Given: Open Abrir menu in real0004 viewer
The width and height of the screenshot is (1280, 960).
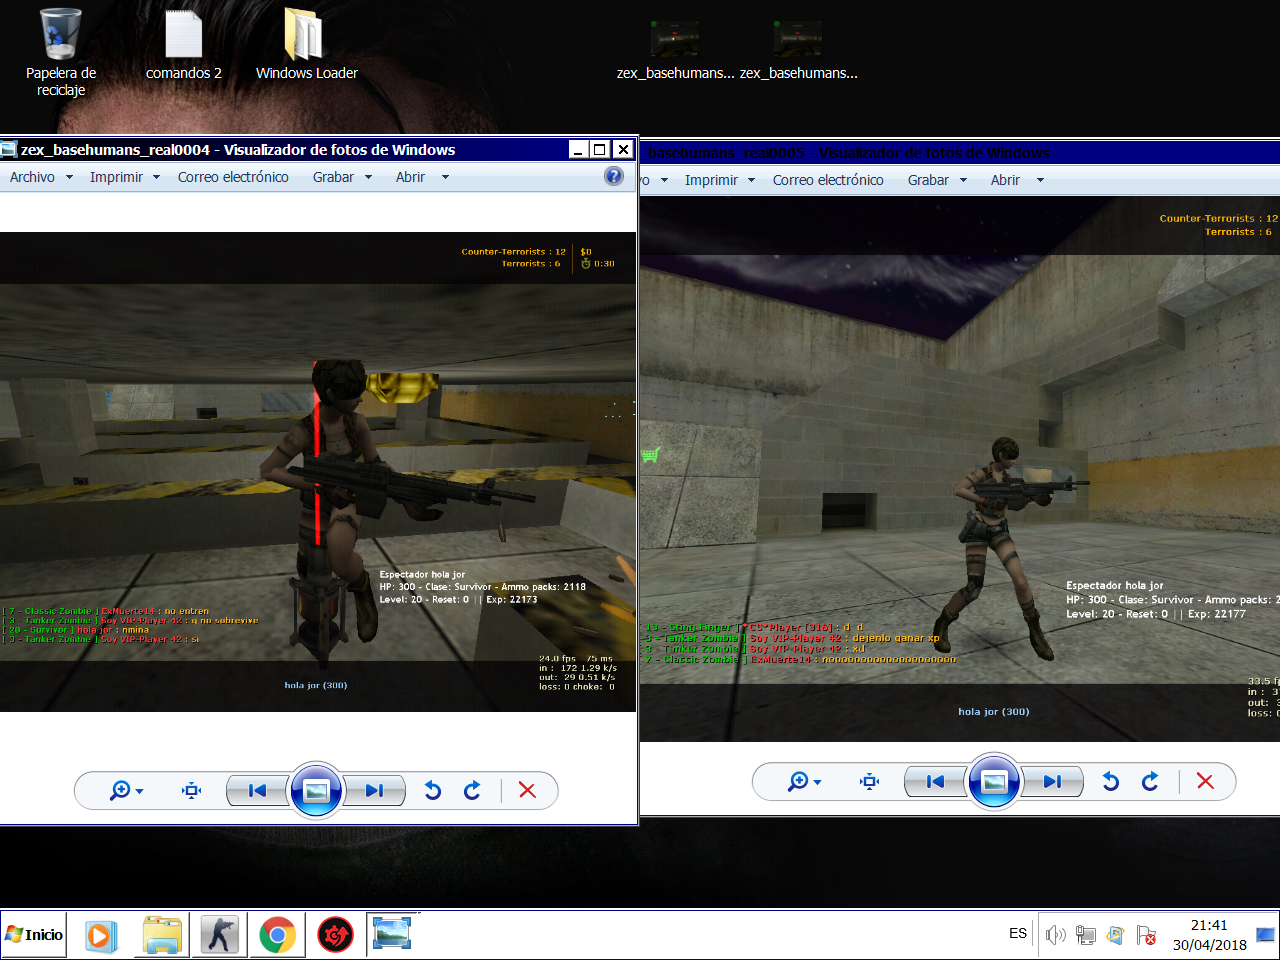Looking at the screenshot, I should pyautogui.click(x=410, y=177).
